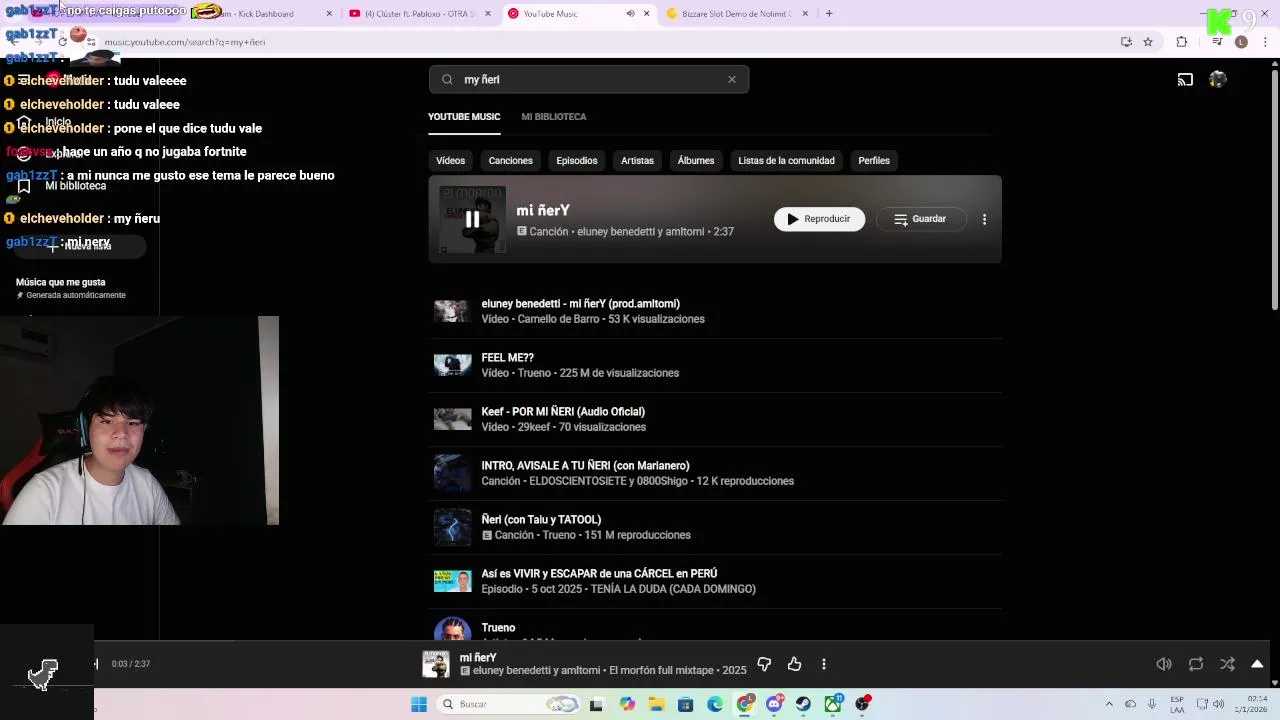
Task: Filter results by Perfiles chip
Action: pos(874,160)
